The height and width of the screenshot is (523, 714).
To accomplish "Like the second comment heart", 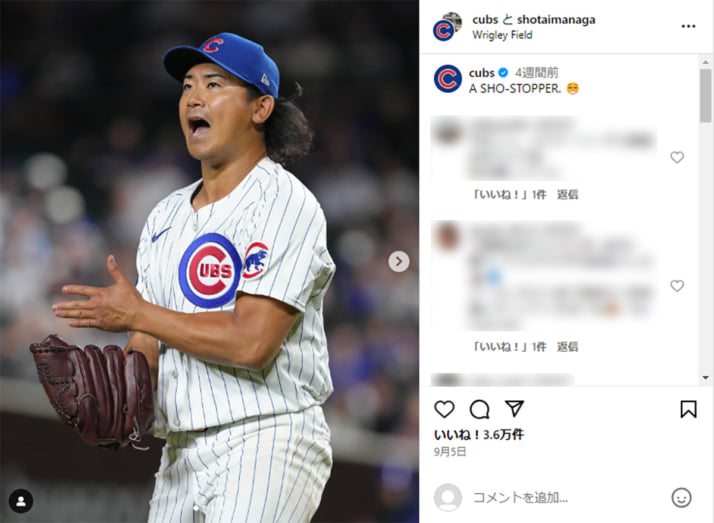I will [x=677, y=285].
